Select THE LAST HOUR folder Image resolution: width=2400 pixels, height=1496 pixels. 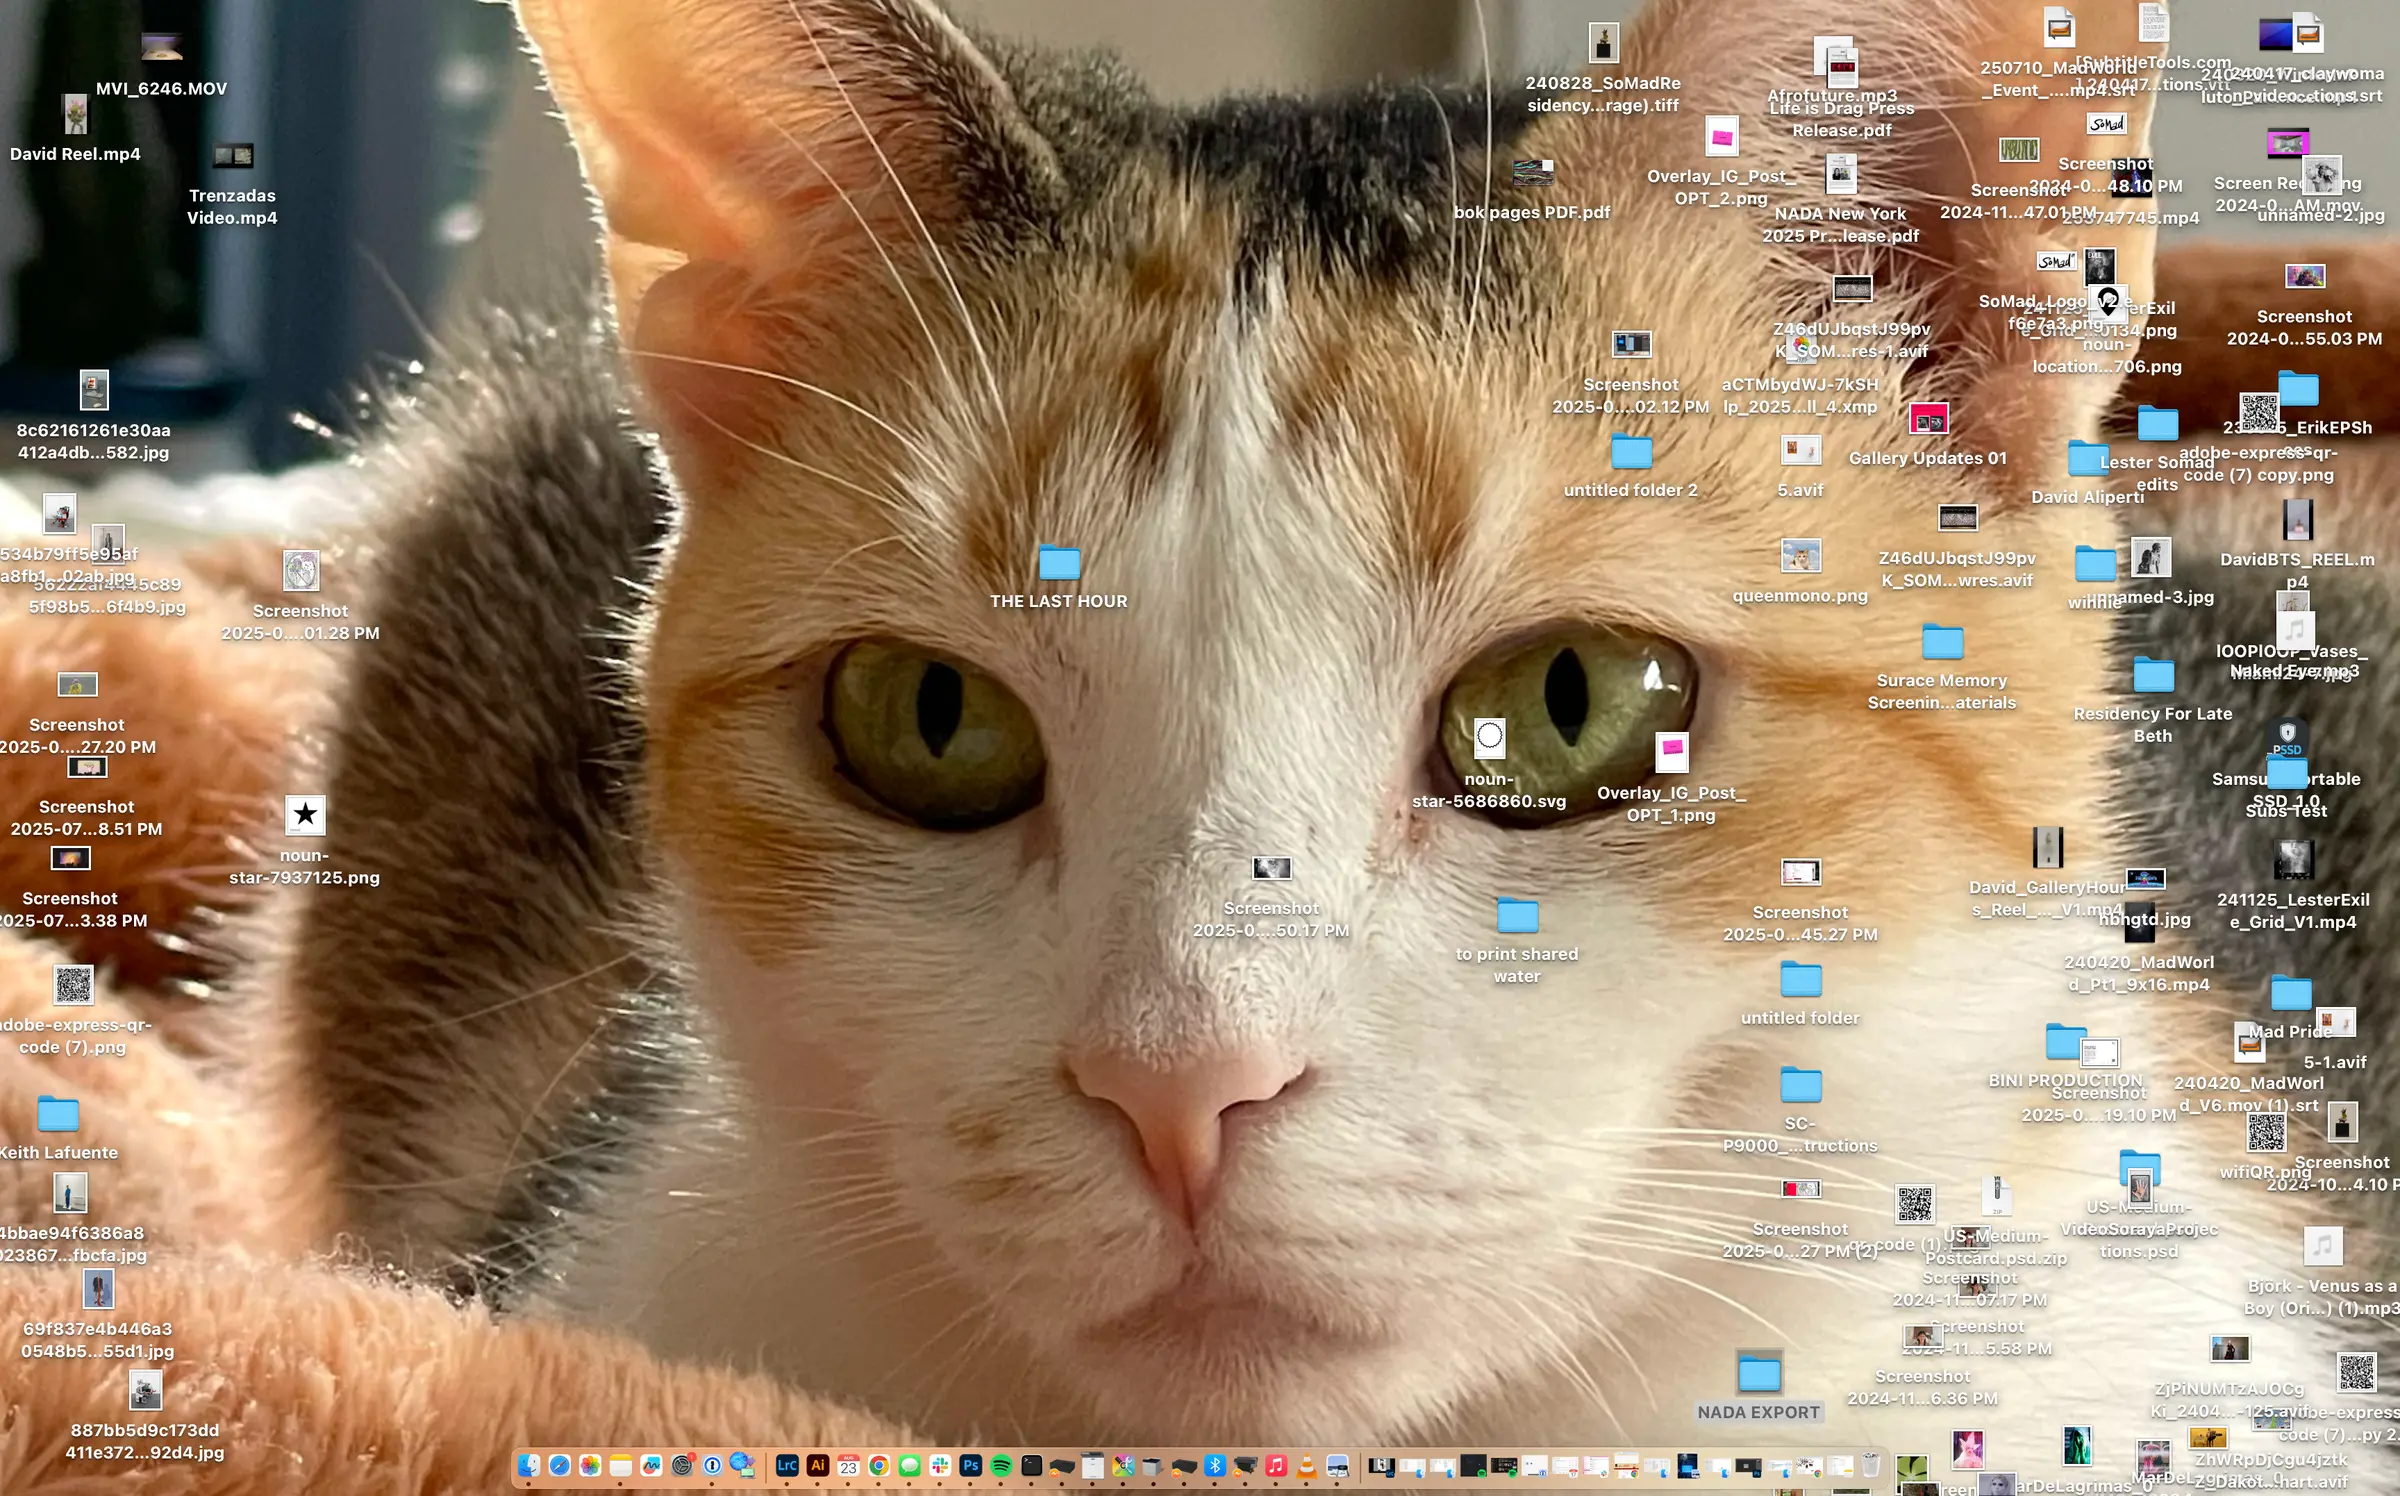tap(1059, 563)
